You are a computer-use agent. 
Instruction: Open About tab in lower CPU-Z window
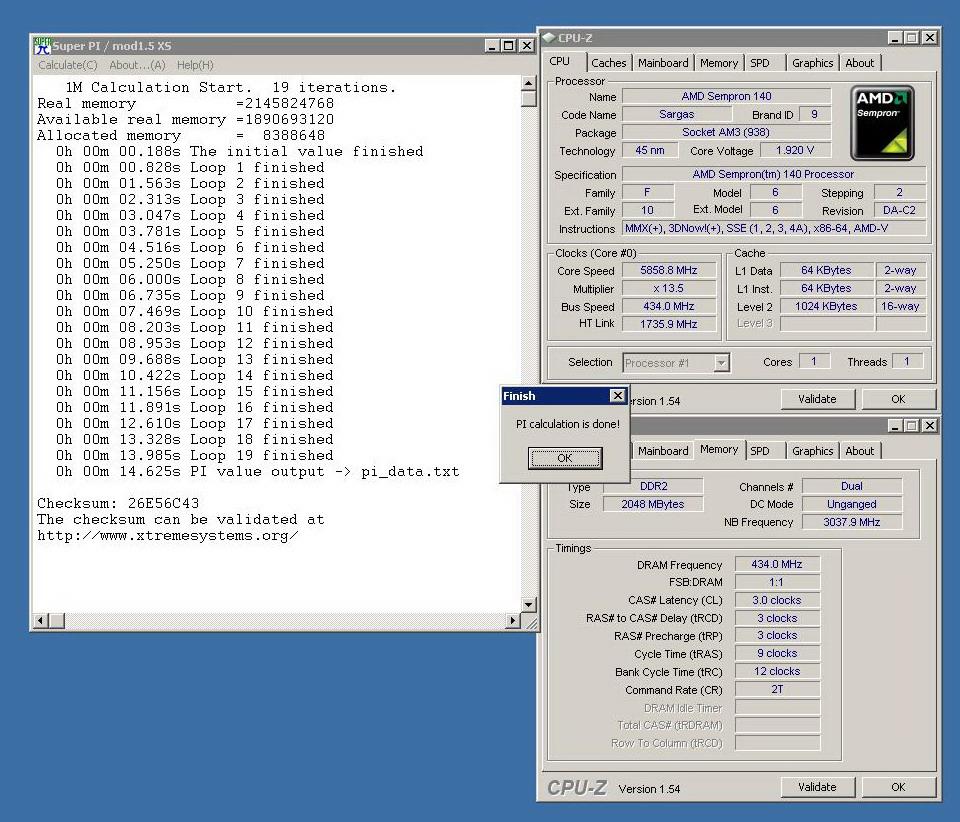click(x=860, y=451)
